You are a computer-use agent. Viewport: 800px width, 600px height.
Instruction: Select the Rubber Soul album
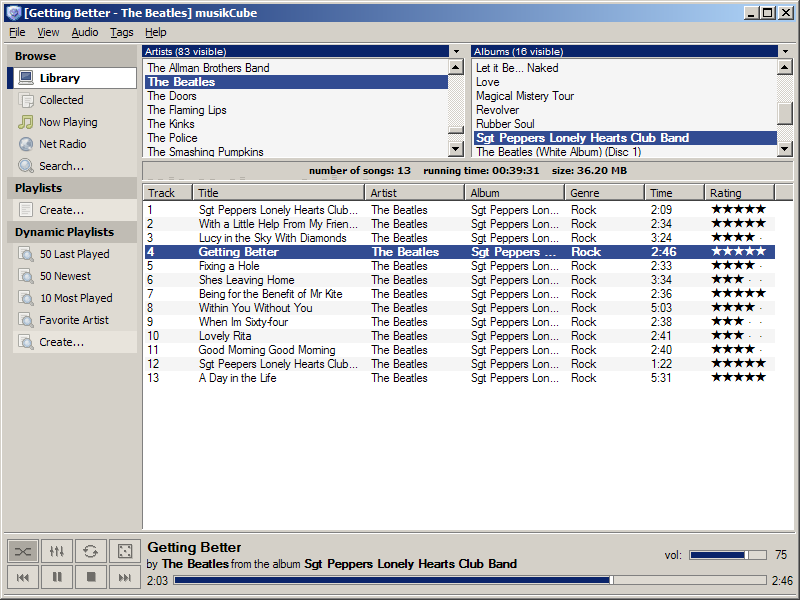[625, 124]
